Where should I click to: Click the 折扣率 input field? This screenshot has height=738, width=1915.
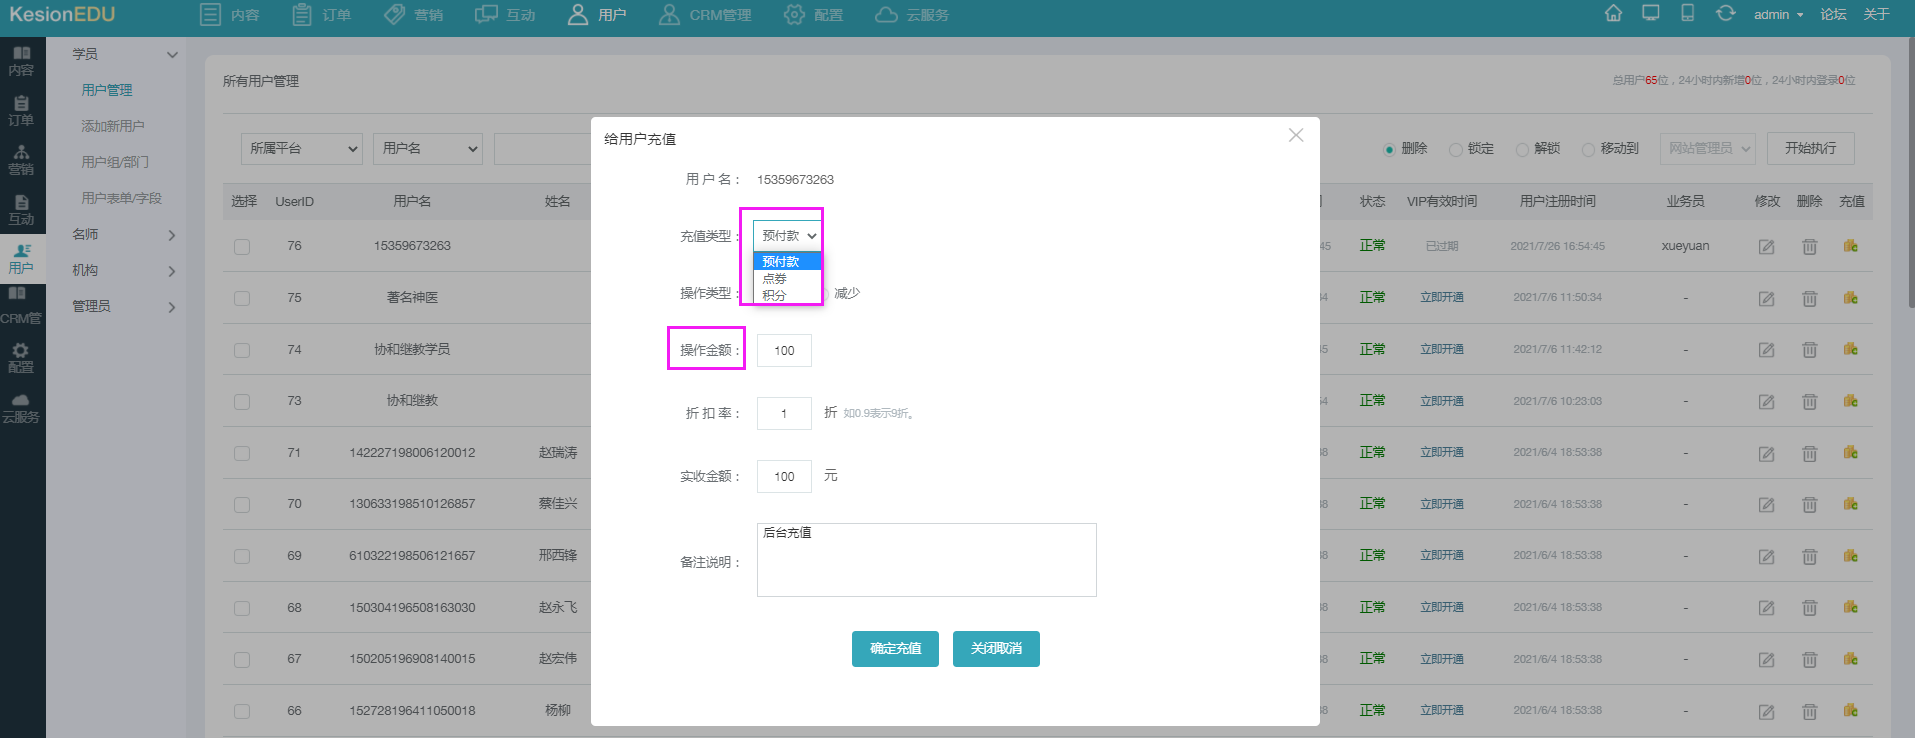pos(784,413)
